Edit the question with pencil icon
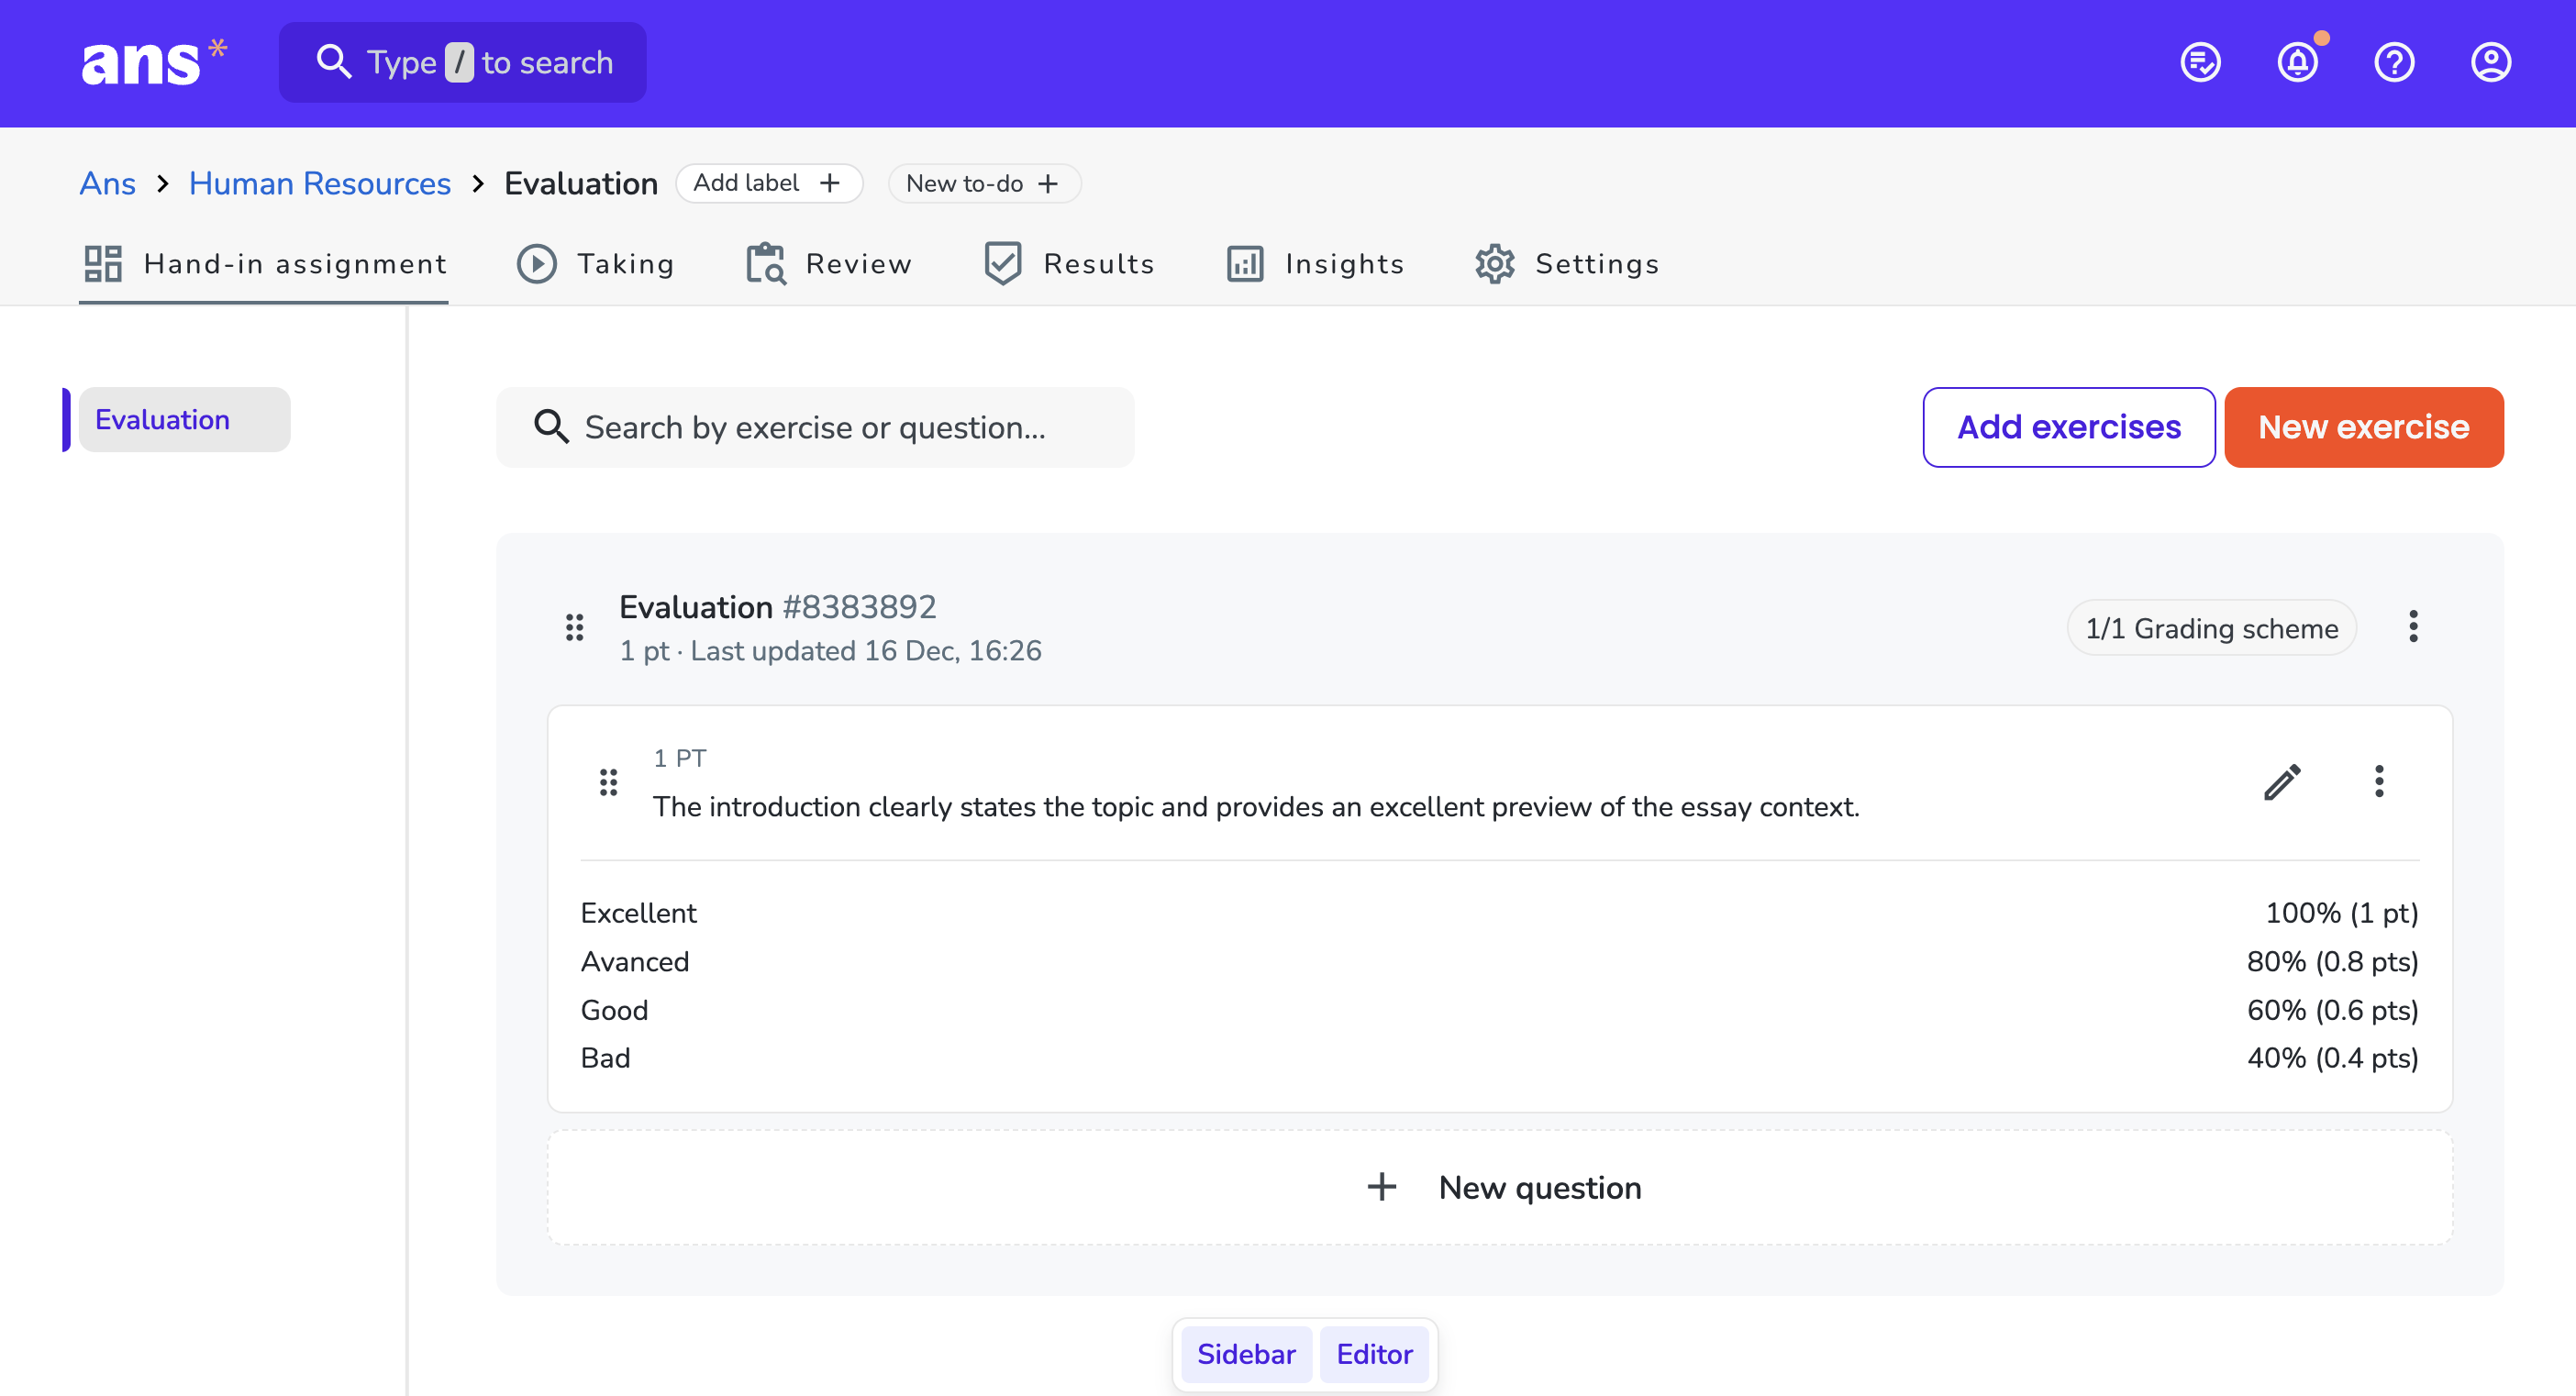Image resolution: width=2576 pixels, height=1396 pixels. 2282,782
